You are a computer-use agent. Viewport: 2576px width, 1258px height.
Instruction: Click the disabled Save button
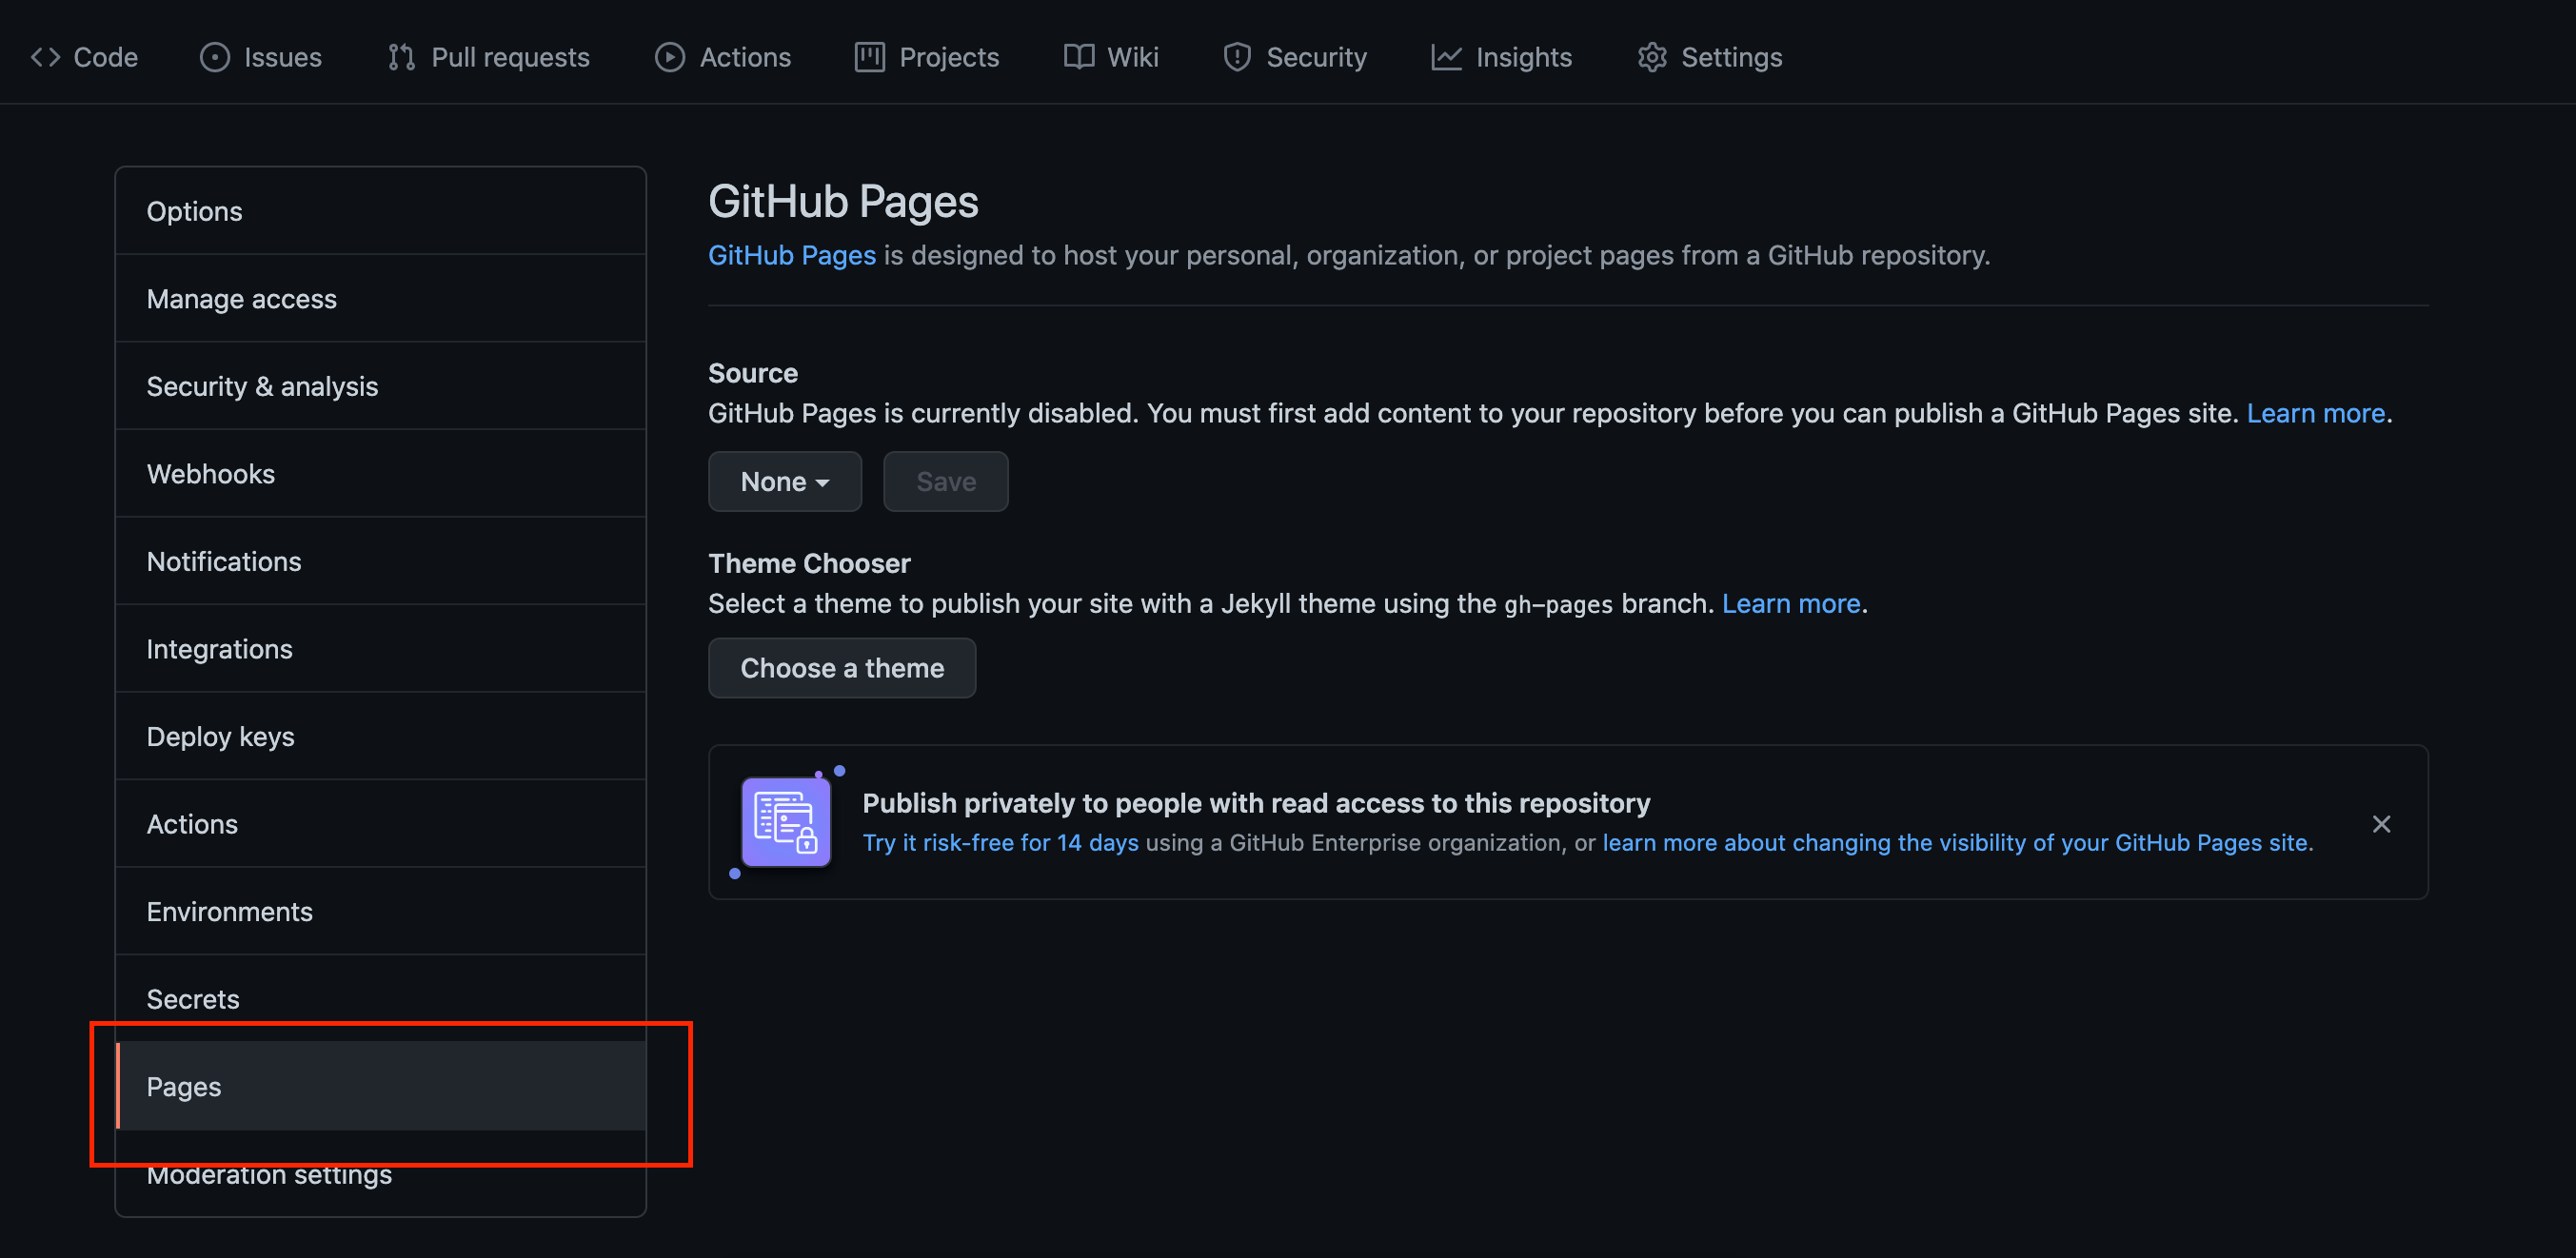tap(945, 482)
